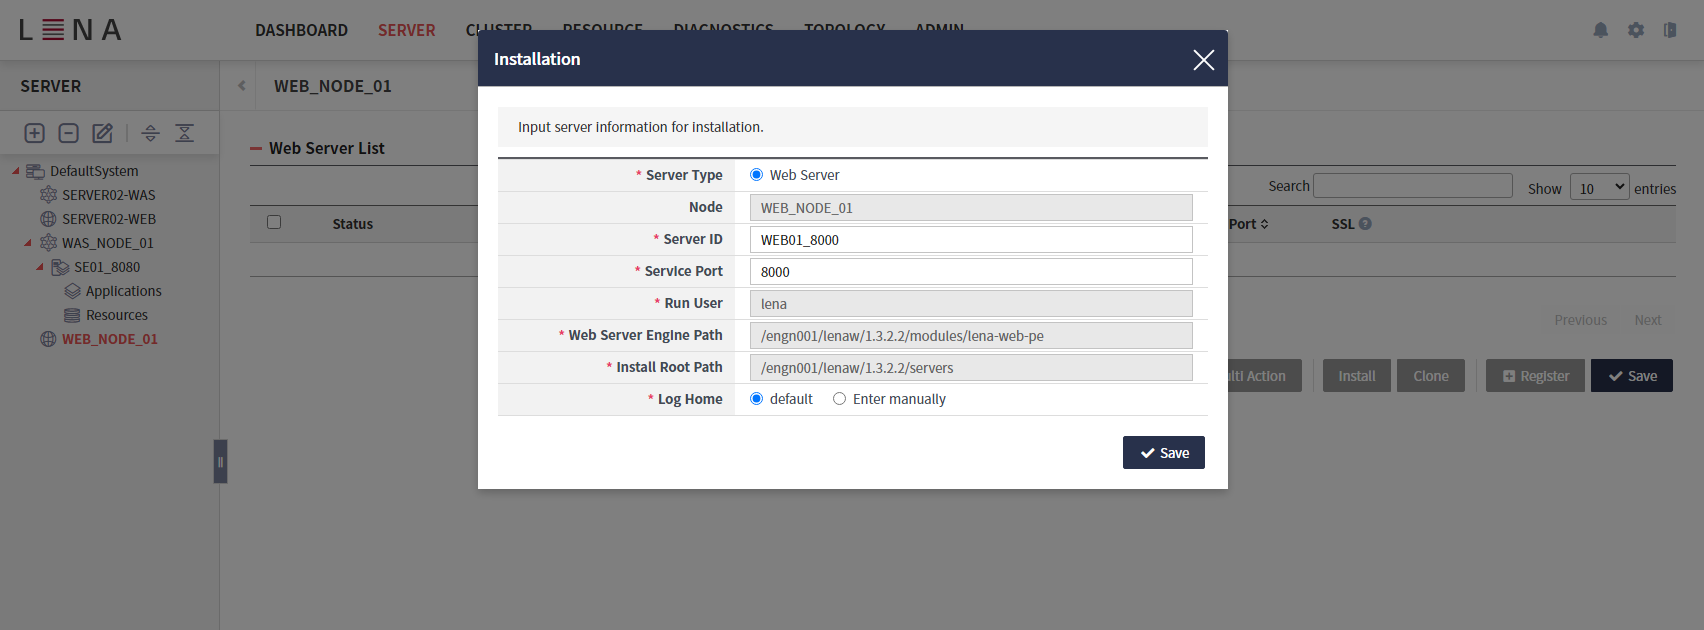Click the add (plus) icon in server toolbar

(x=34, y=133)
